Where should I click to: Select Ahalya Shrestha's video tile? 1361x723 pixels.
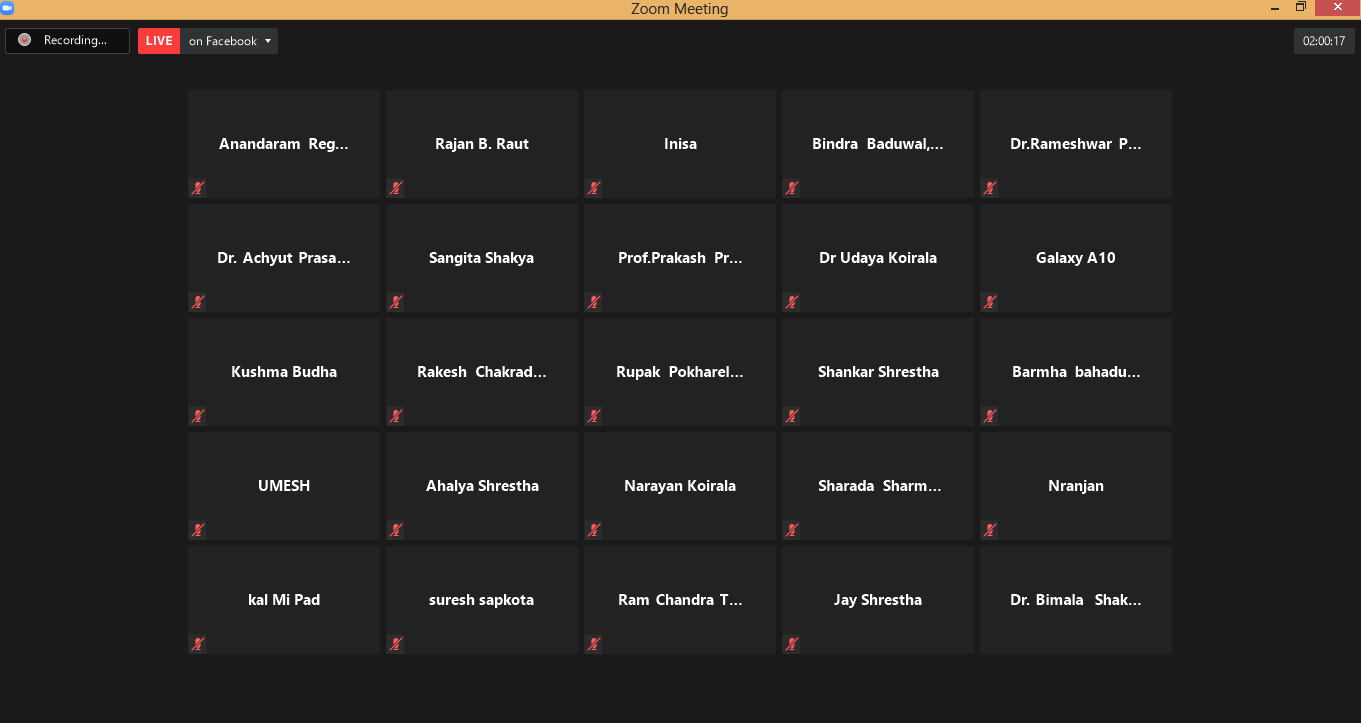(x=482, y=486)
